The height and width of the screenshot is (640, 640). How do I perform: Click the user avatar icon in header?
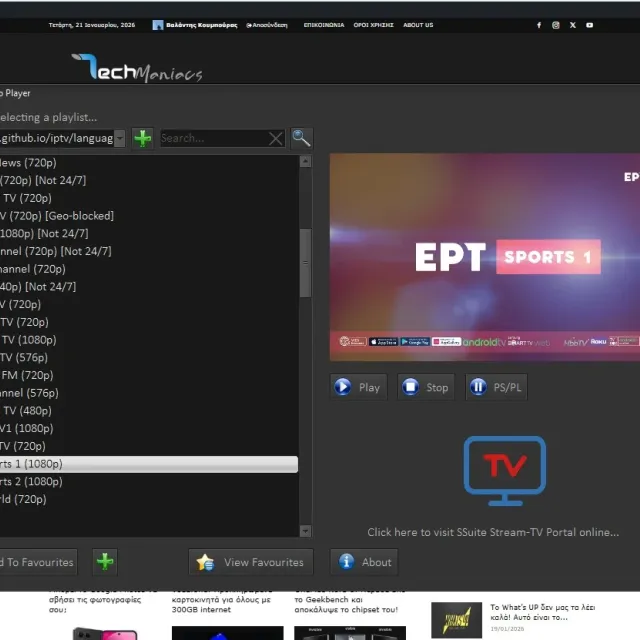[x=158, y=25]
